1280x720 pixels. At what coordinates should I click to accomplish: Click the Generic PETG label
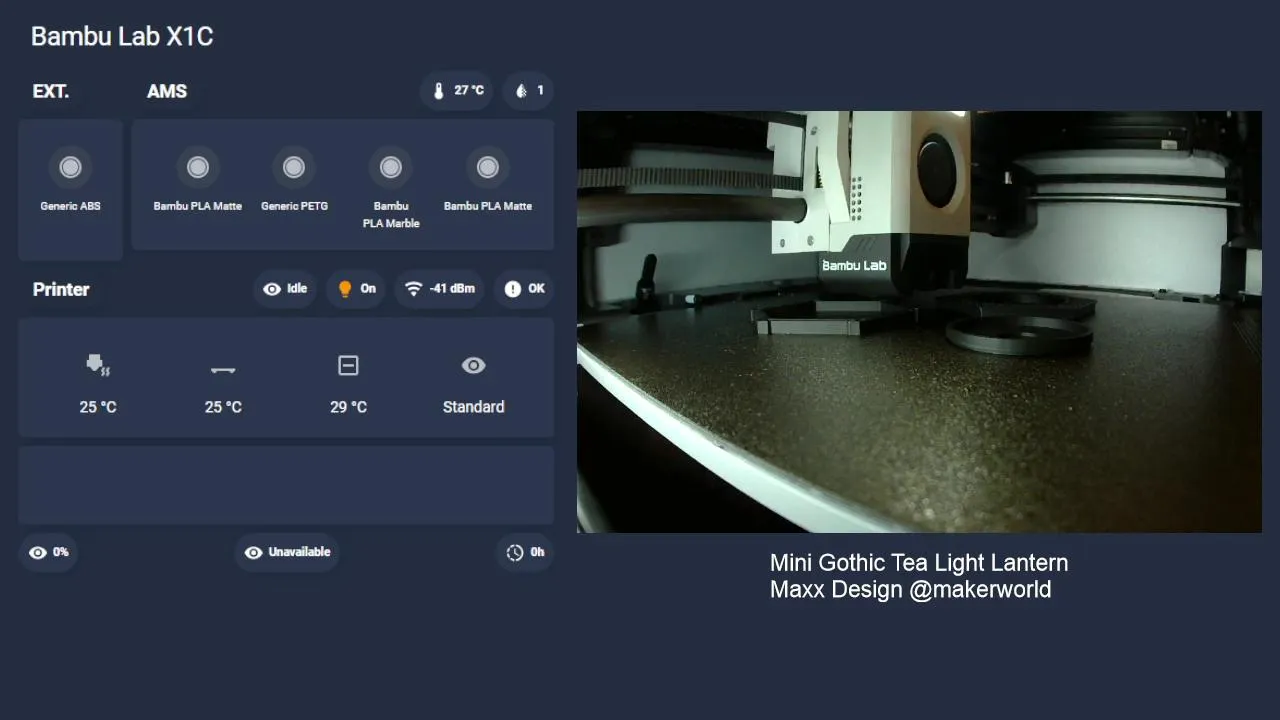[x=294, y=206]
